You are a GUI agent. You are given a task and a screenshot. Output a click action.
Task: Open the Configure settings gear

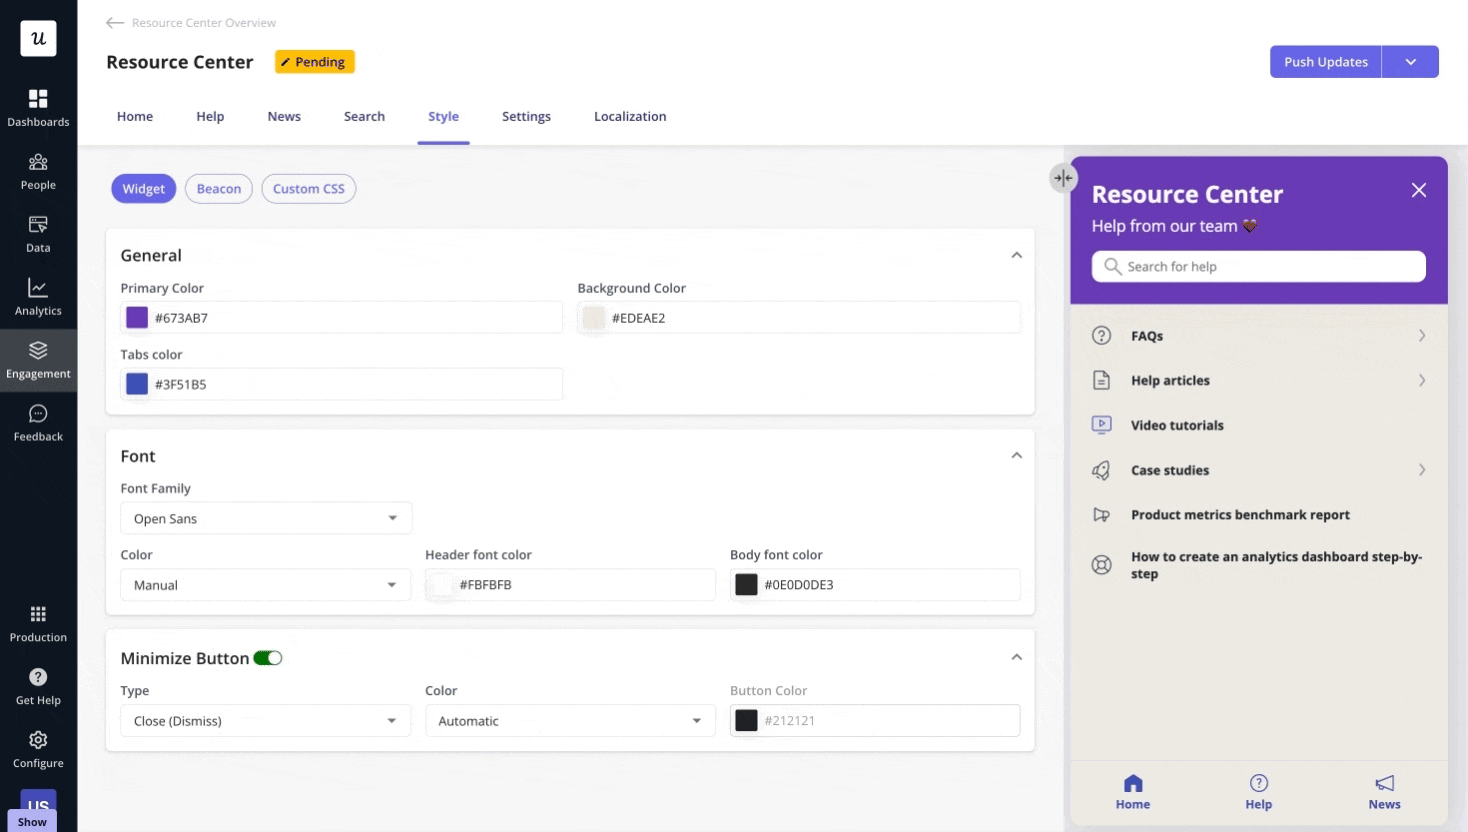[37, 740]
